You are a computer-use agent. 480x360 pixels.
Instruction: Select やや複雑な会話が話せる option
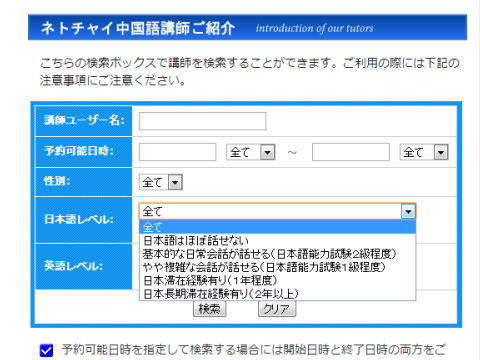(277, 267)
